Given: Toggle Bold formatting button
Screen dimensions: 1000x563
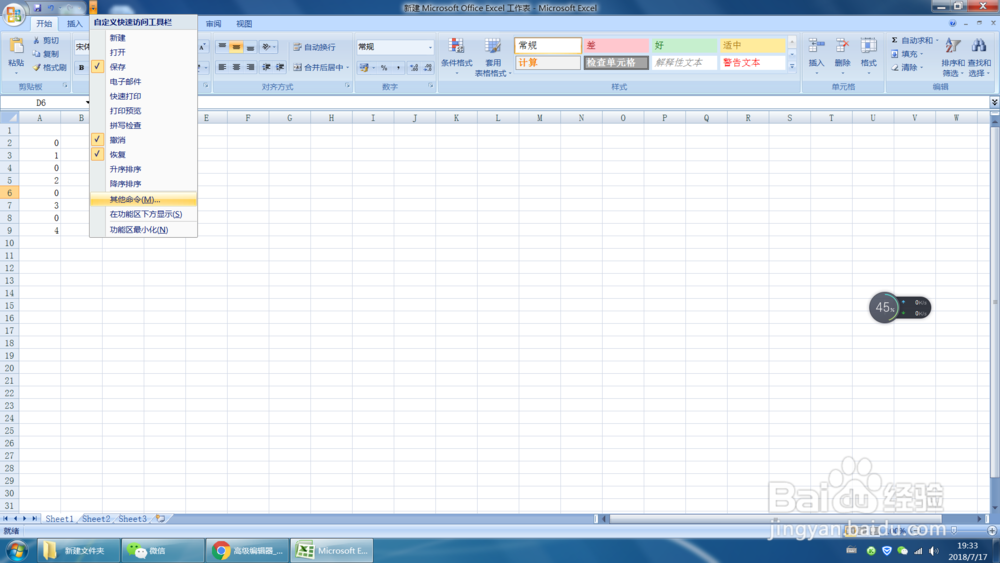Looking at the screenshot, I should click(82, 67).
